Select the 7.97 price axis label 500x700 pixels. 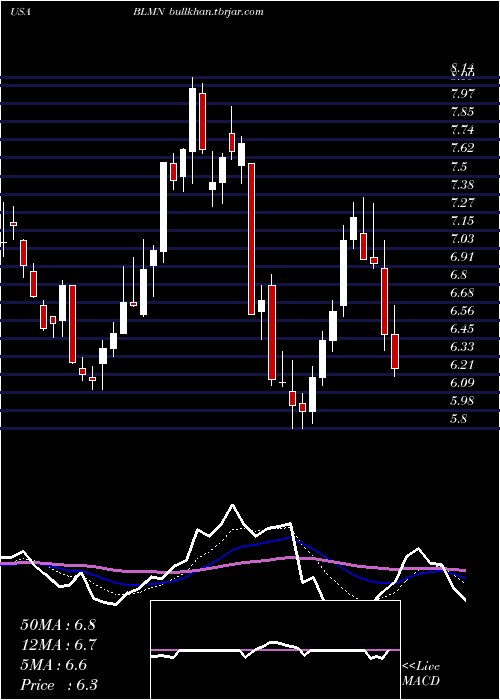click(x=462, y=93)
